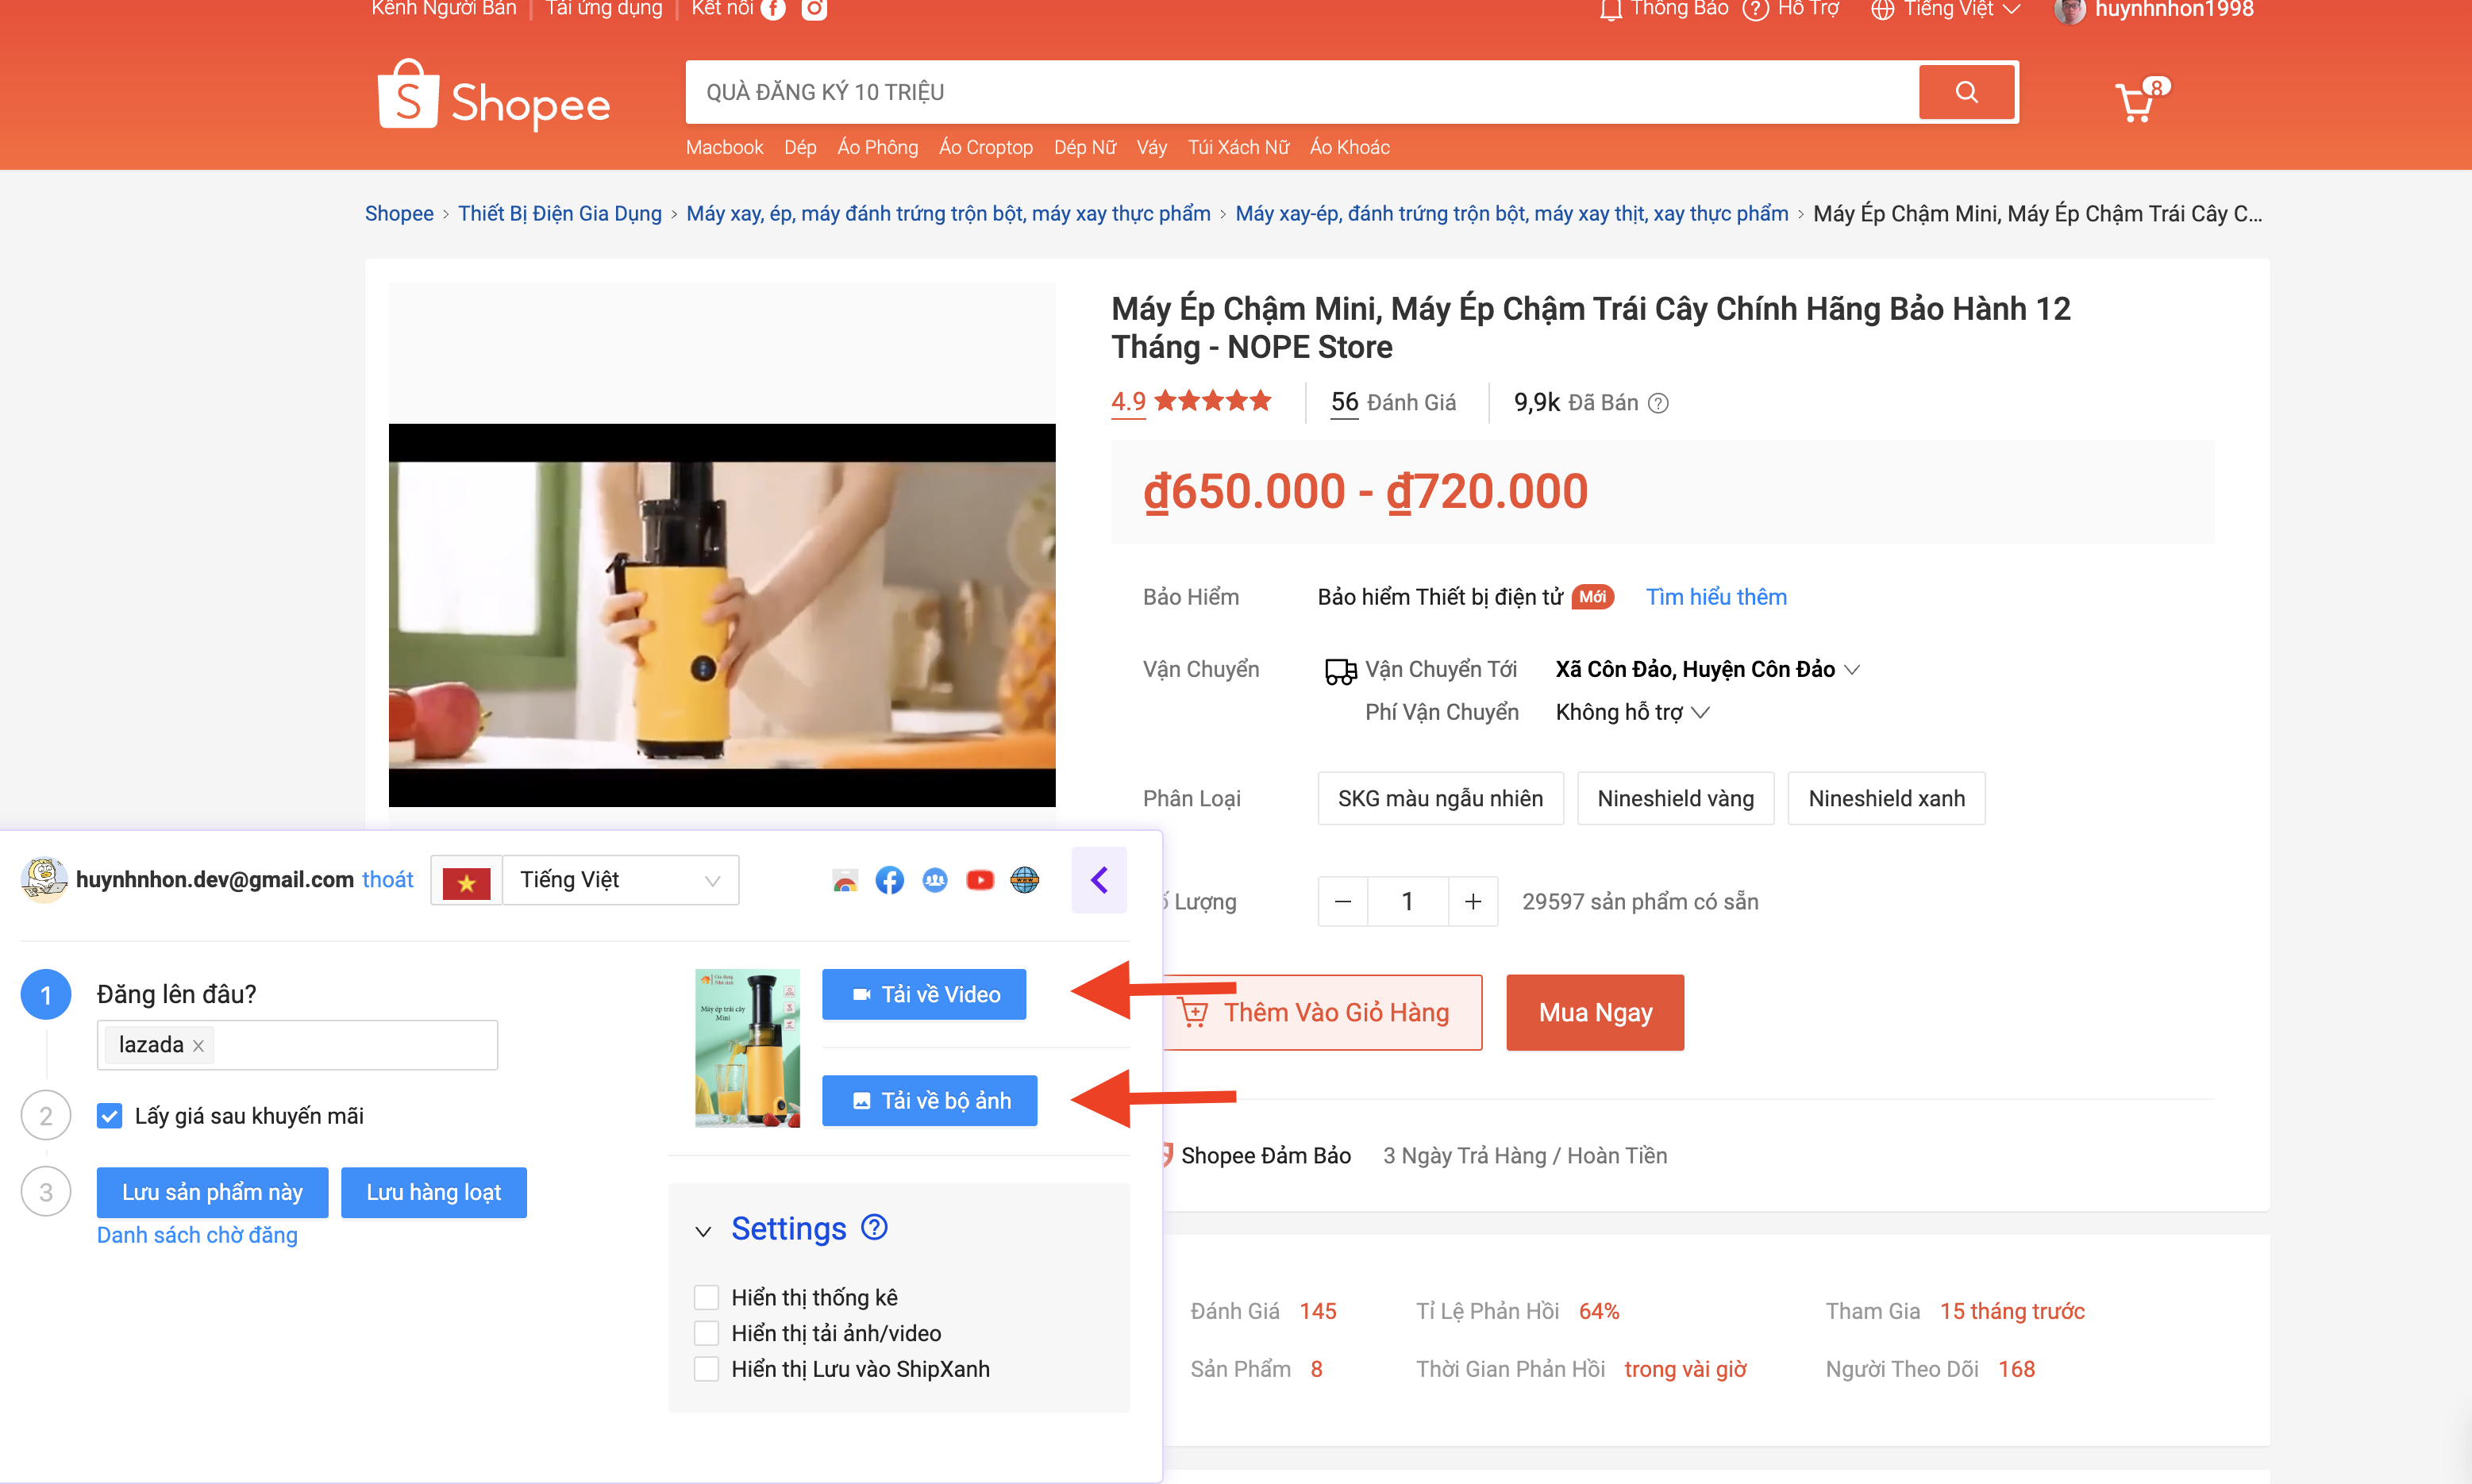Click Tải về Video button
This screenshot has height=1484, width=2472.
point(924,995)
